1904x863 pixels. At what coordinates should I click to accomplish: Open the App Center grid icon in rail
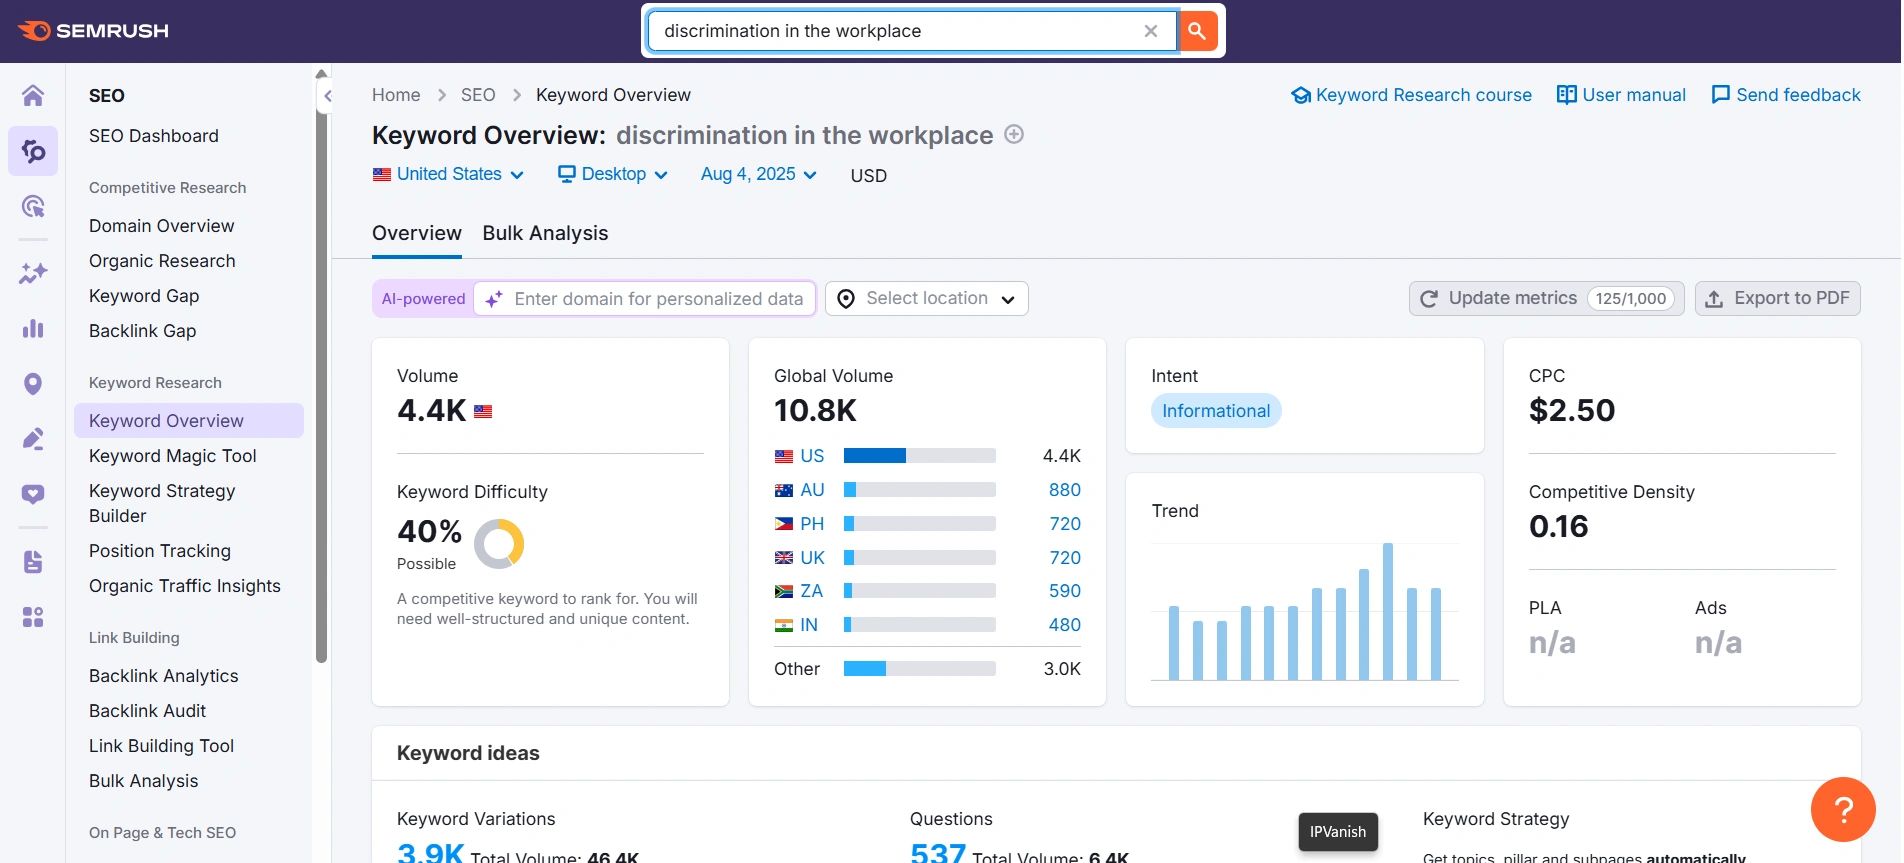click(x=33, y=617)
